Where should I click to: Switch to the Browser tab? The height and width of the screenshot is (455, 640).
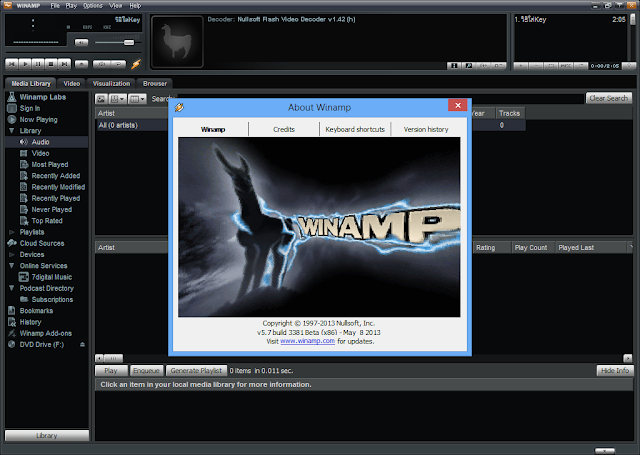tap(155, 83)
